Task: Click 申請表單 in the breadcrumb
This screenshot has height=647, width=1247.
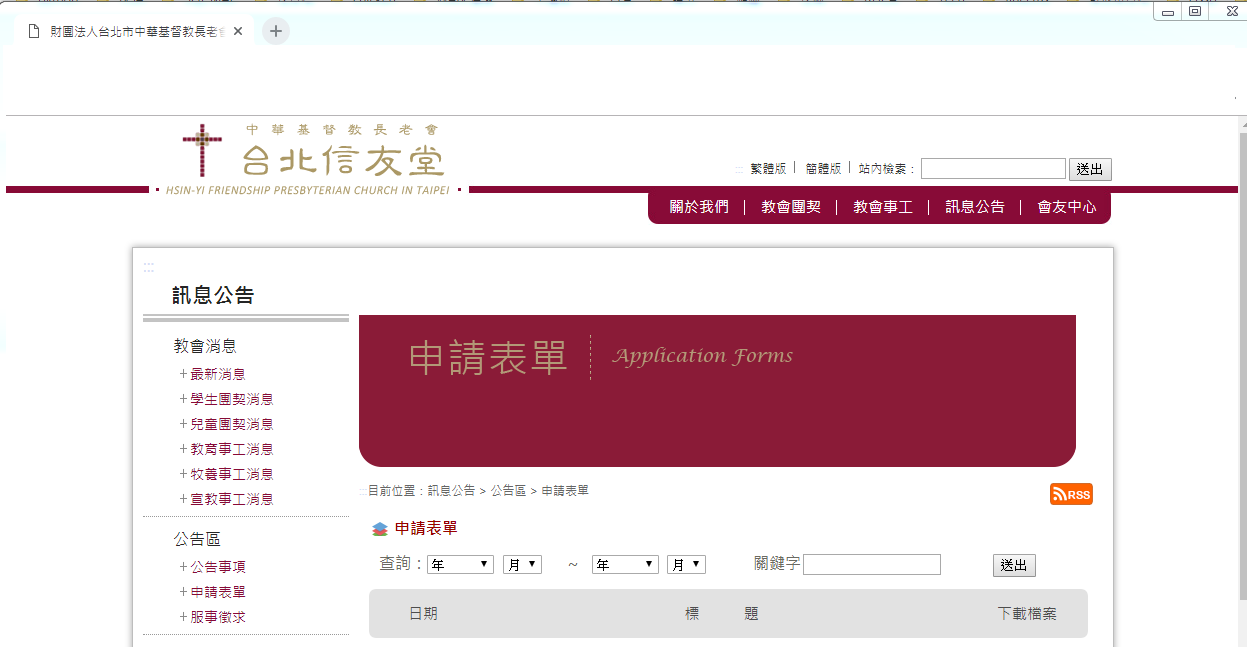Action: pyautogui.click(x=565, y=491)
